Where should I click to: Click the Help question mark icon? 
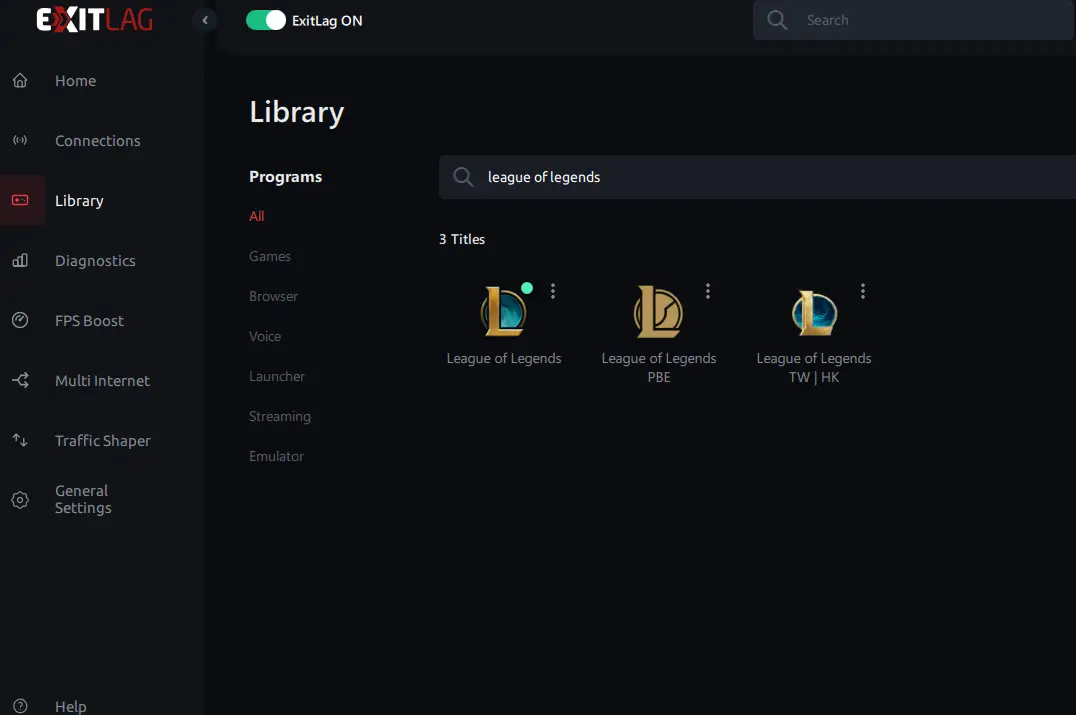coord(20,706)
